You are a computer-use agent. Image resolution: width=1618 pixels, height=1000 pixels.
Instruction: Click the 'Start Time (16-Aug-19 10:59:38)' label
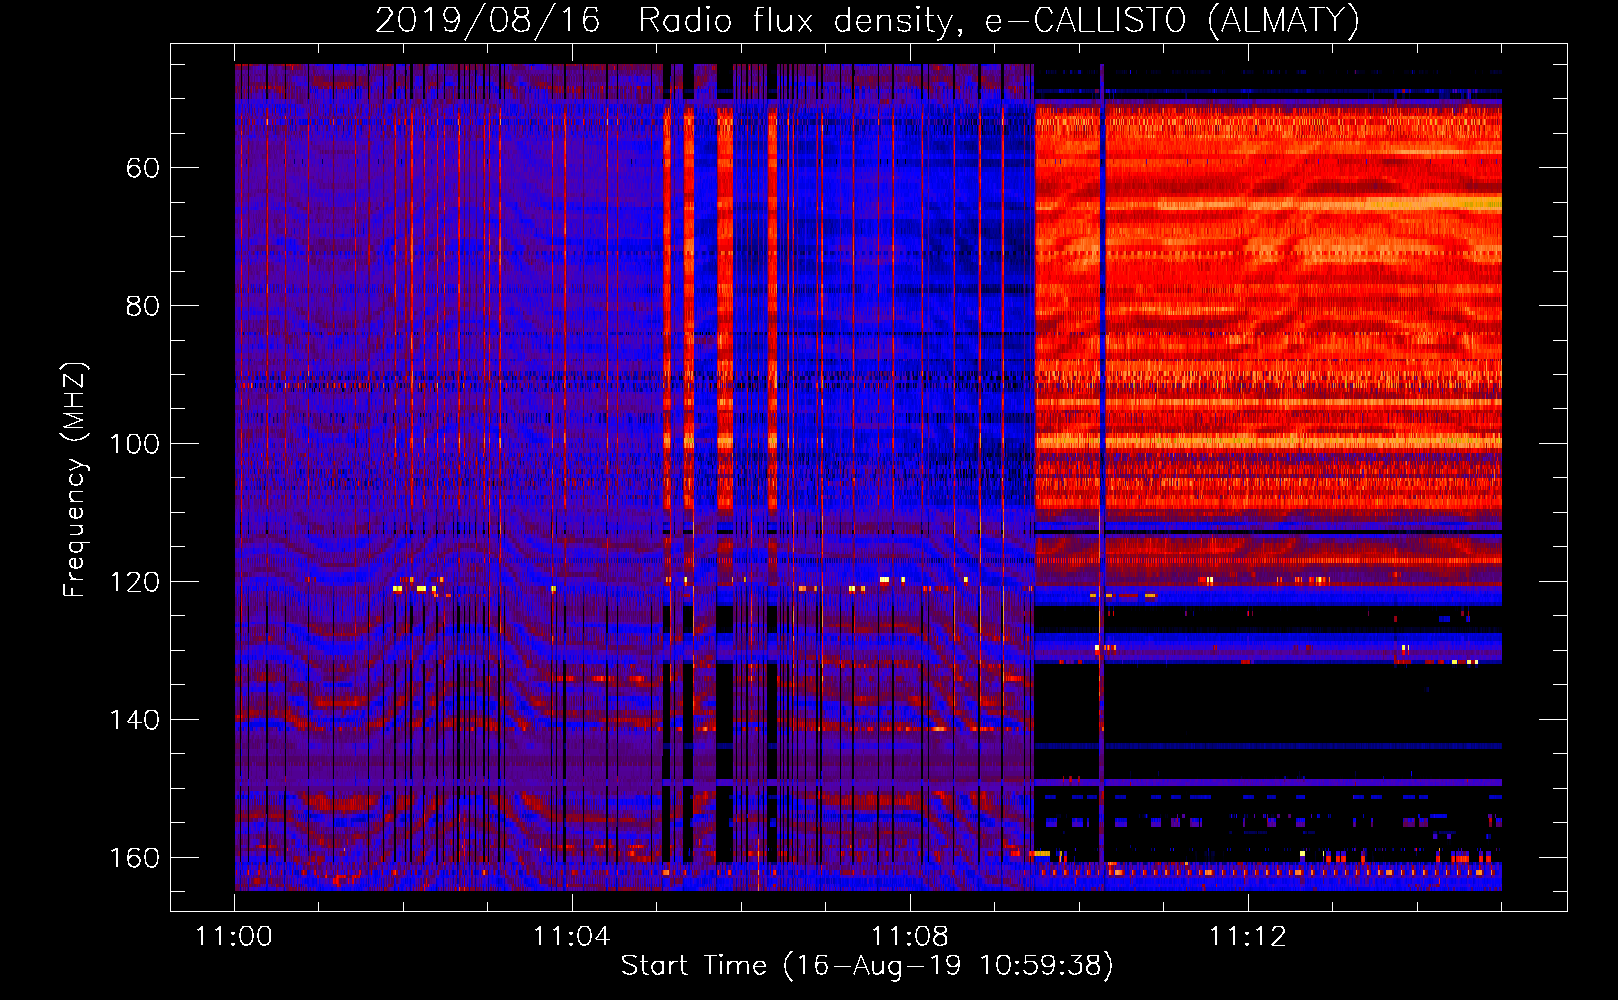(867, 965)
